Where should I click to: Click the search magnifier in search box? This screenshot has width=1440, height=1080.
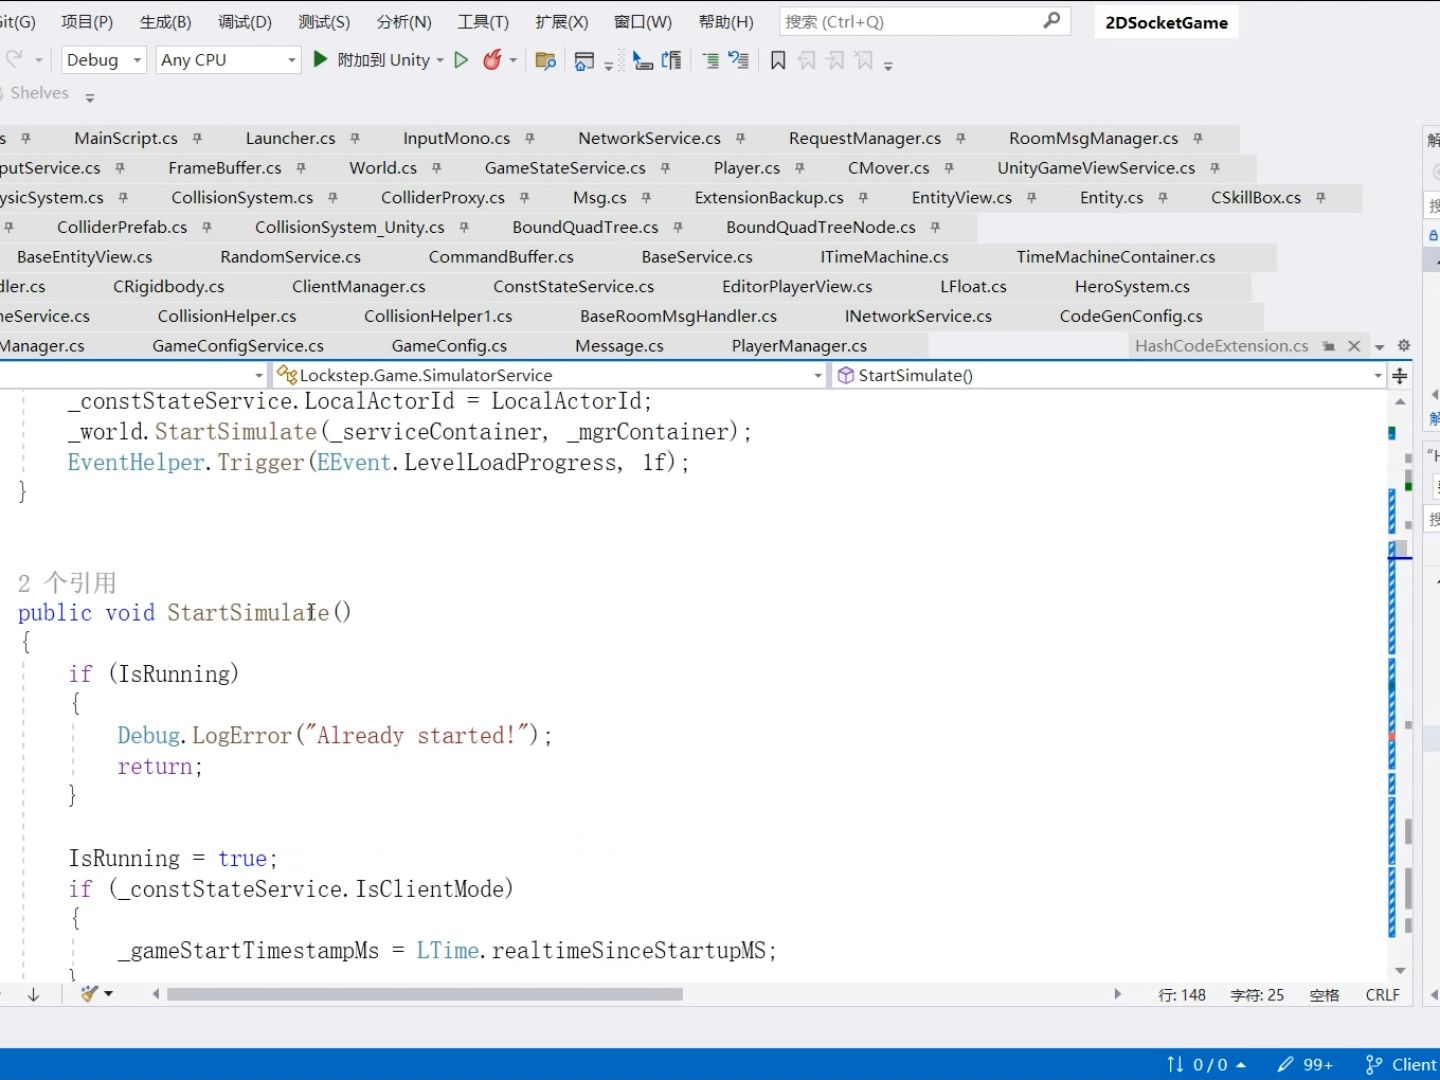[1052, 21]
